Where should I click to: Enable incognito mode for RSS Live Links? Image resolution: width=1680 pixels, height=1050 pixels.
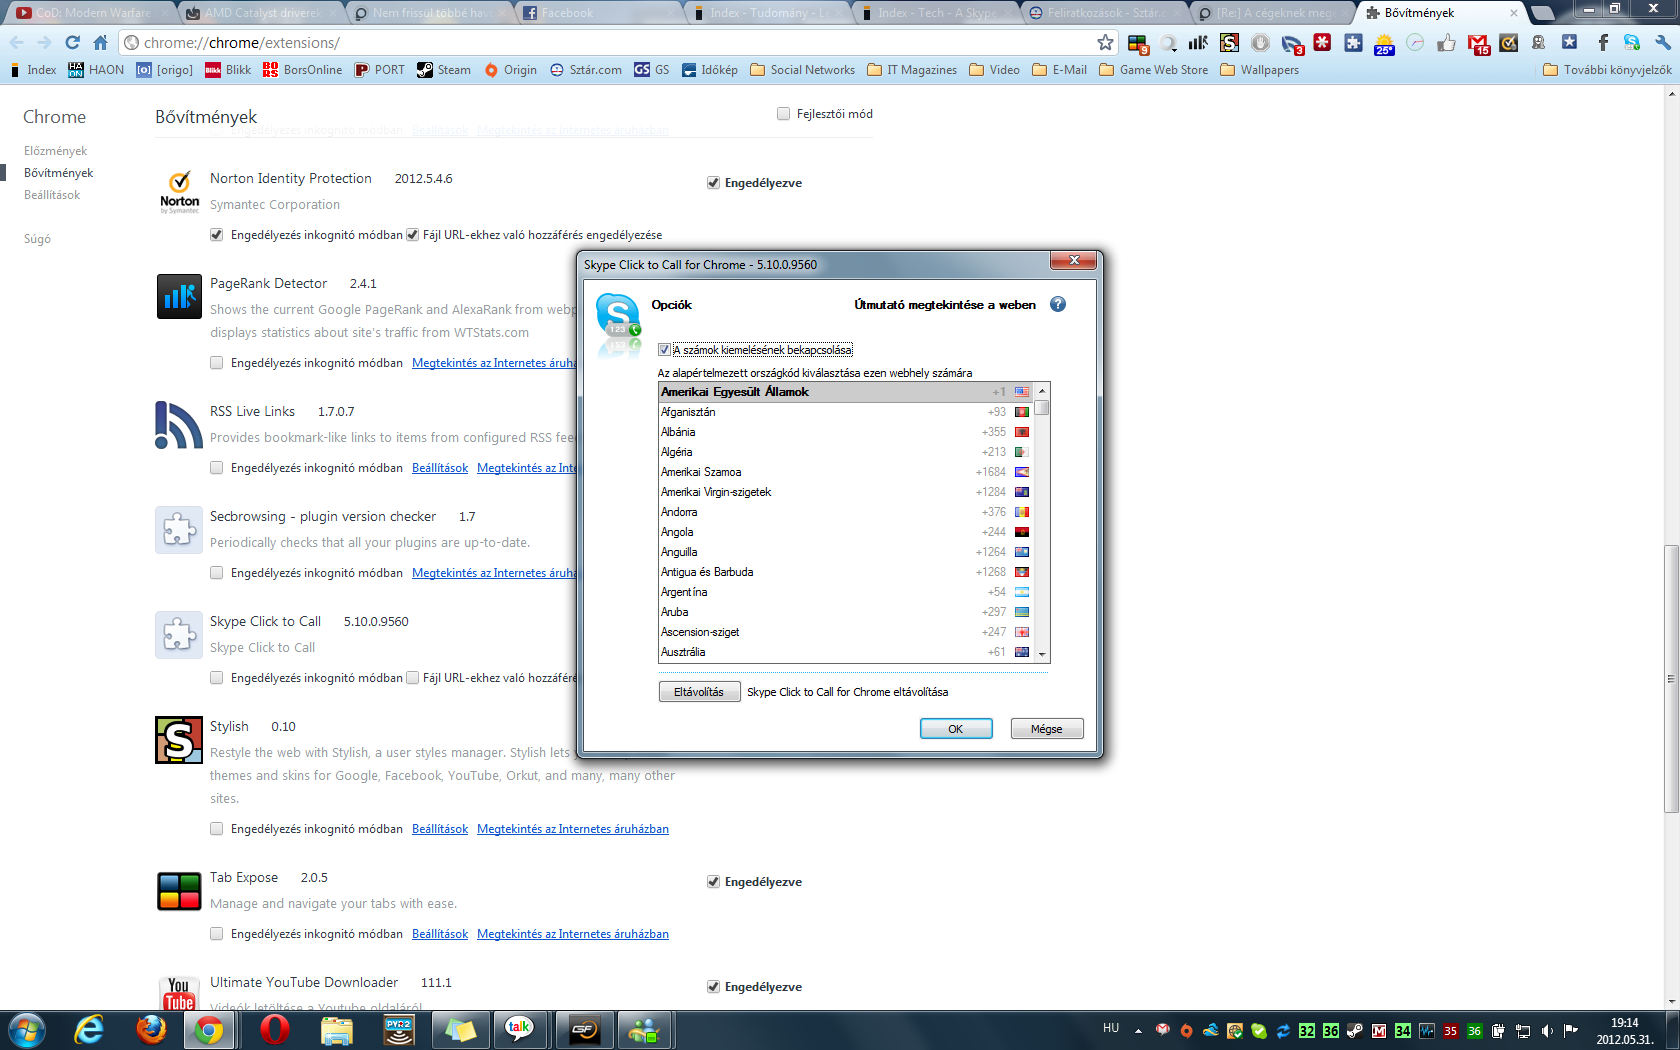coord(217,468)
